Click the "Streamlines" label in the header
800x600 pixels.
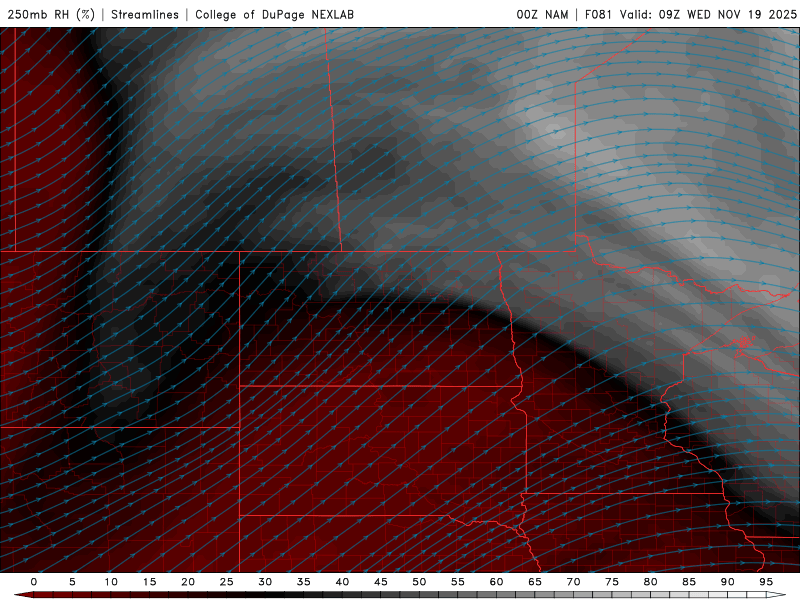coord(145,14)
